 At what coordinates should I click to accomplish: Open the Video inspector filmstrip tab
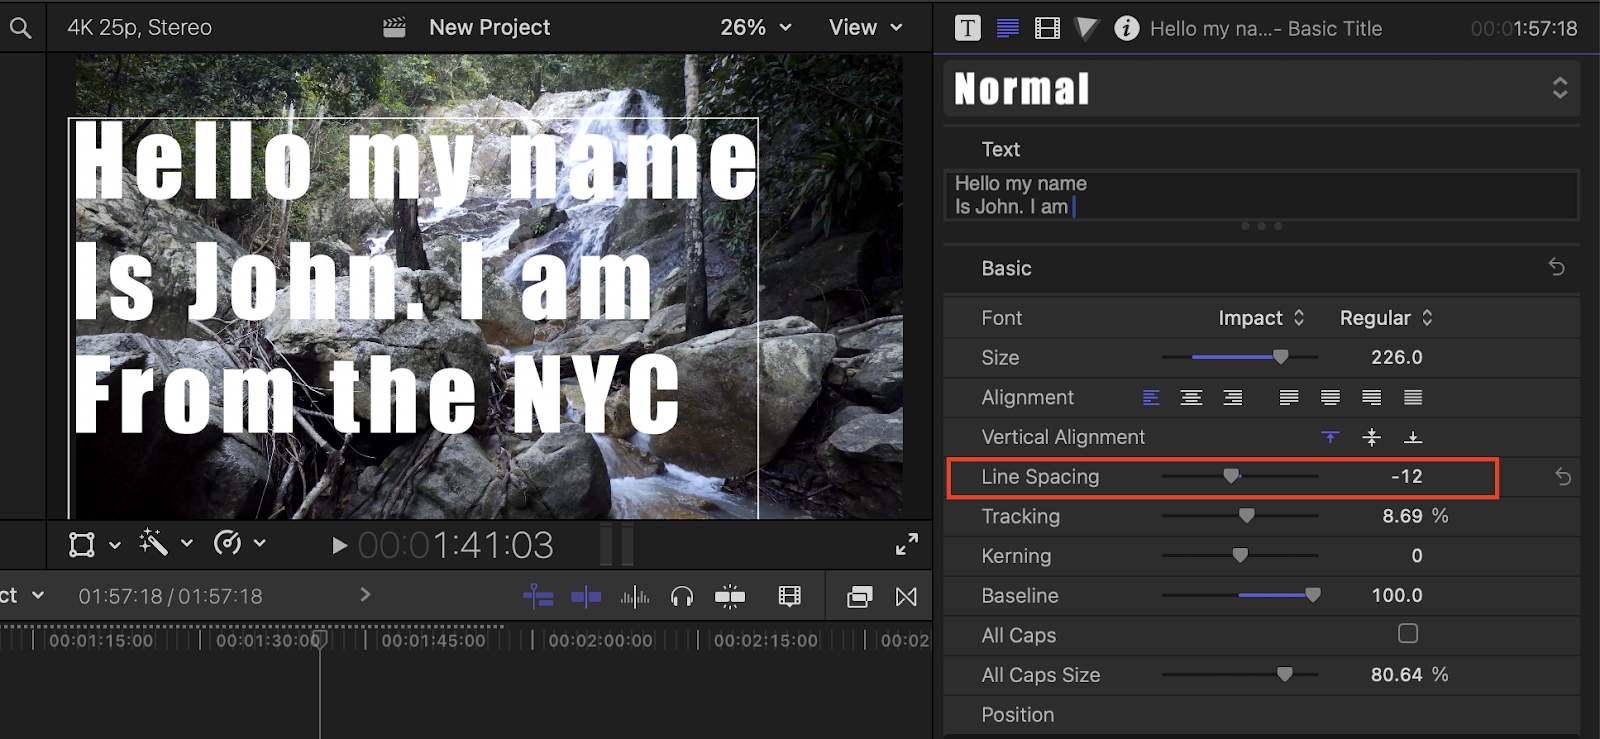1047,28
